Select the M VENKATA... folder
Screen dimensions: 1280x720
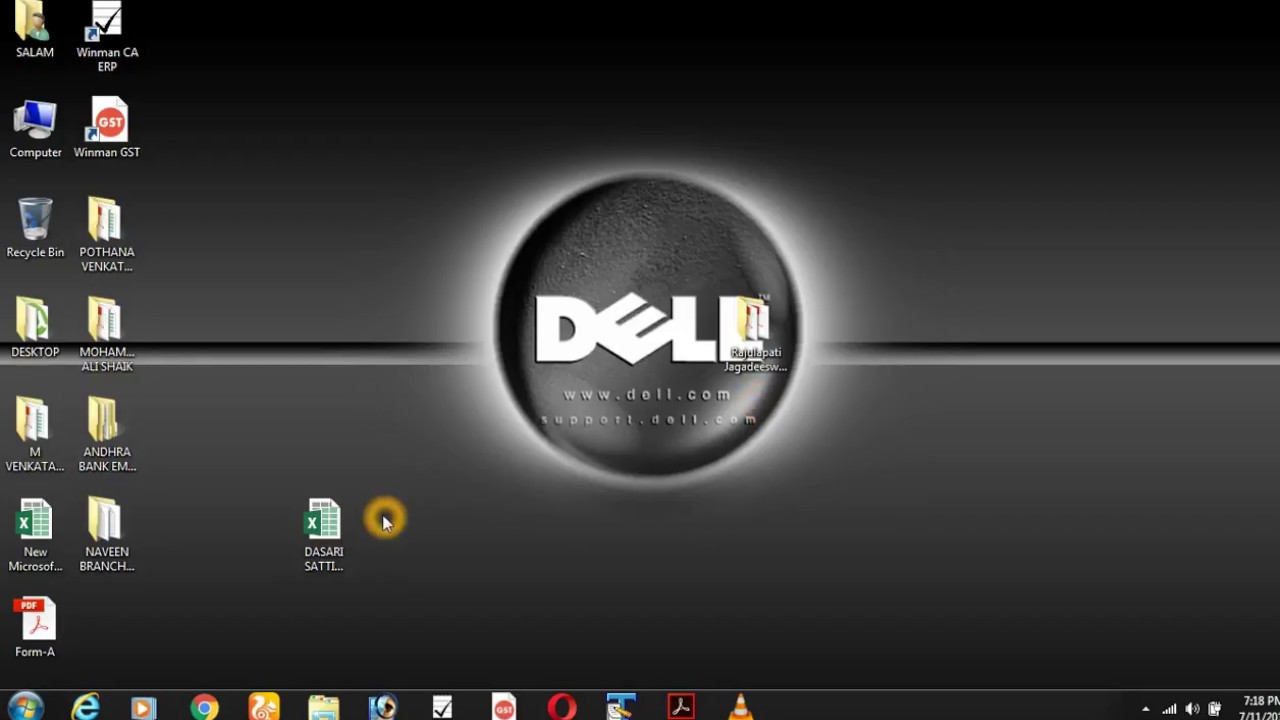[x=35, y=436]
